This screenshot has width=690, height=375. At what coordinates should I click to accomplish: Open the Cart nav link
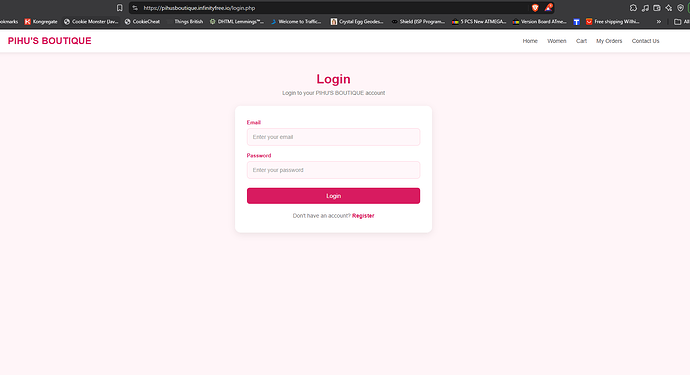click(x=581, y=41)
